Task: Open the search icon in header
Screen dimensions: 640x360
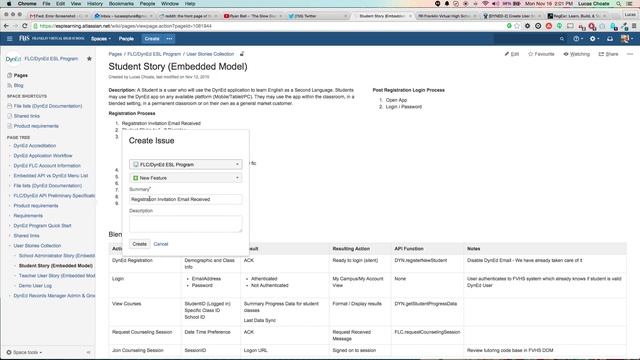Action: 562,39
